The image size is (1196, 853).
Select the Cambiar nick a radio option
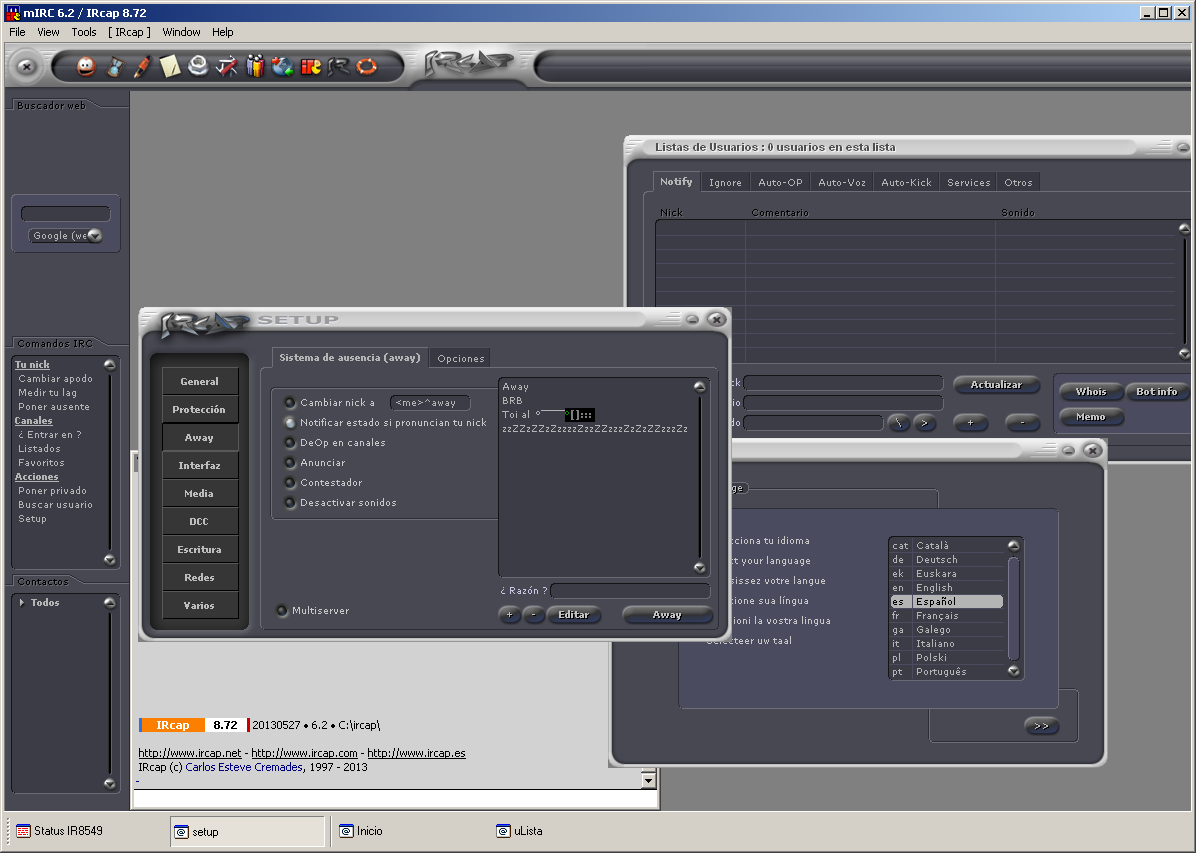(290, 403)
